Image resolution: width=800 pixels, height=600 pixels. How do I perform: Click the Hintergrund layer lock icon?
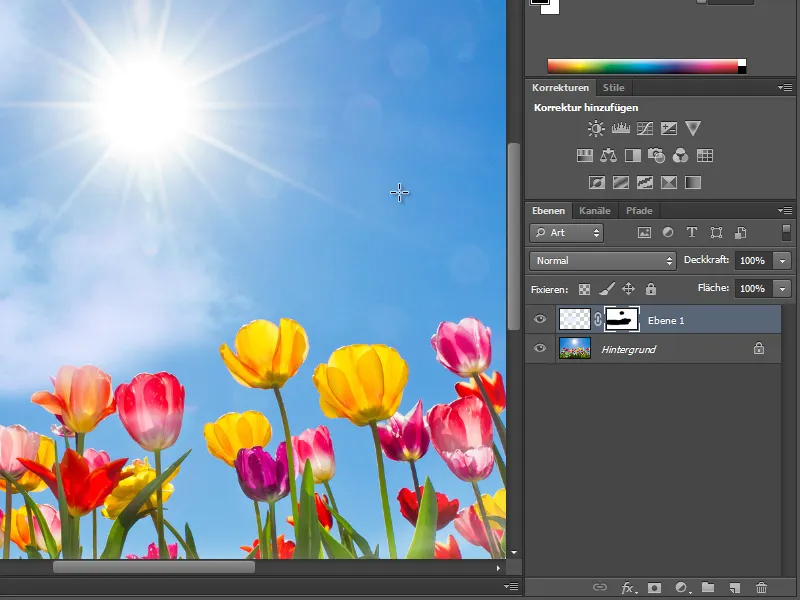click(759, 348)
